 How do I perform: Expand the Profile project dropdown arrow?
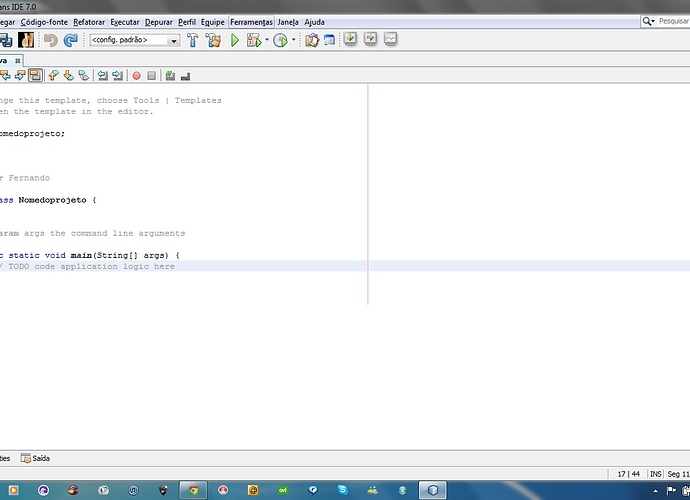tap(294, 40)
